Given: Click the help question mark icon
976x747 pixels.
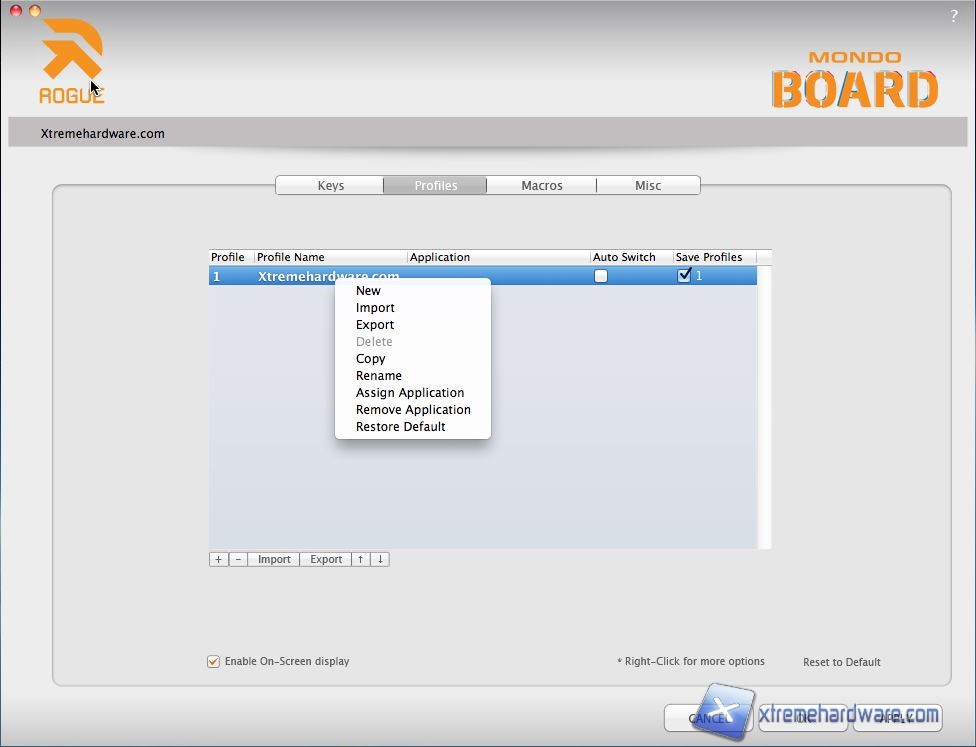Looking at the screenshot, I should [954, 16].
